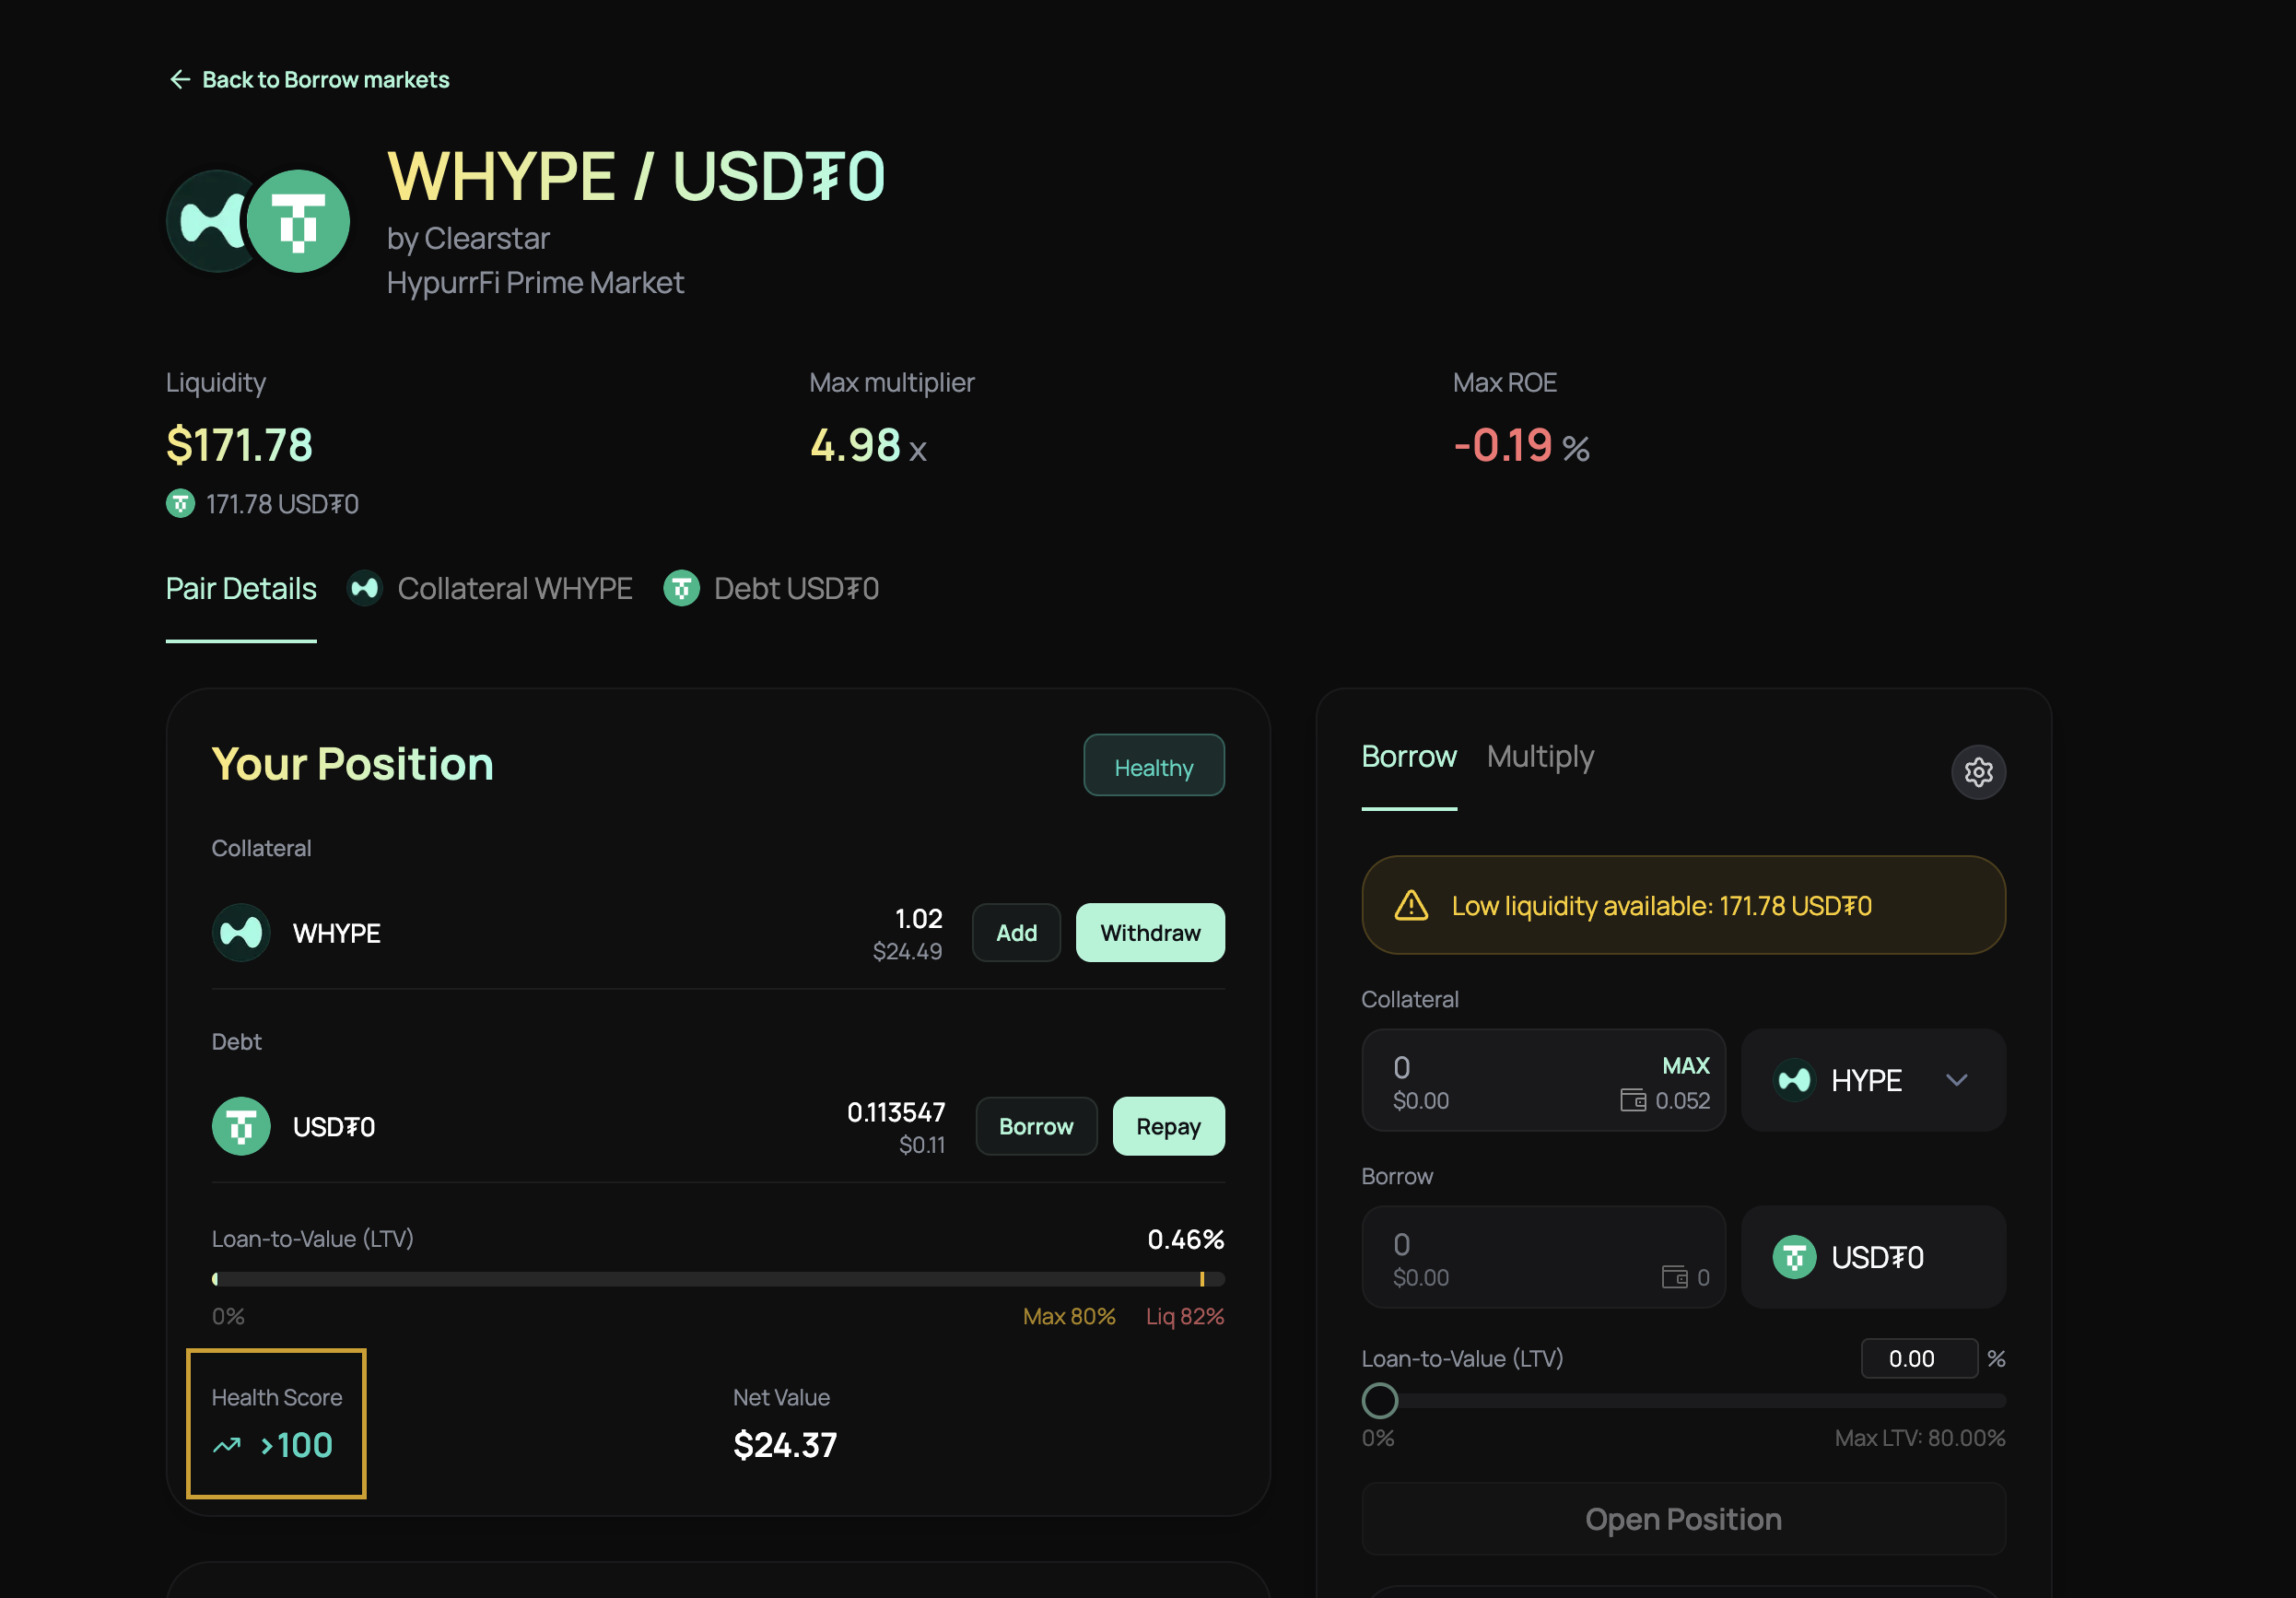Screen dimensions: 2296x1598
Task: Open the Collateral WHYPE tab
Action: (490, 588)
